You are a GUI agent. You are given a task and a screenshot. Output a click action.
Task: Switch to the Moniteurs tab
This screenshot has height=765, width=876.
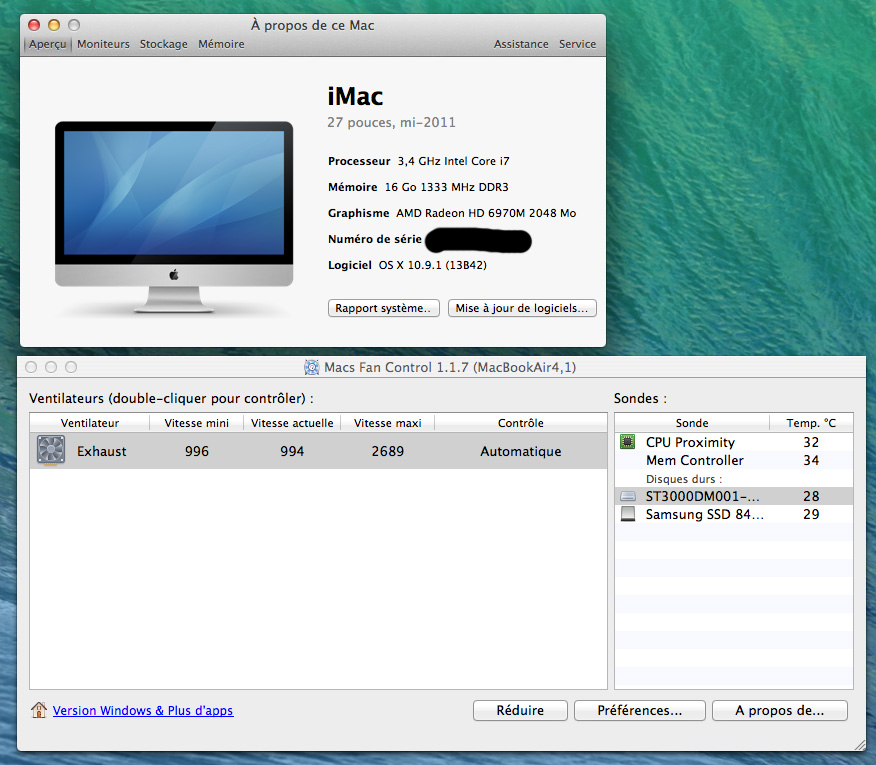pos(103,44)
